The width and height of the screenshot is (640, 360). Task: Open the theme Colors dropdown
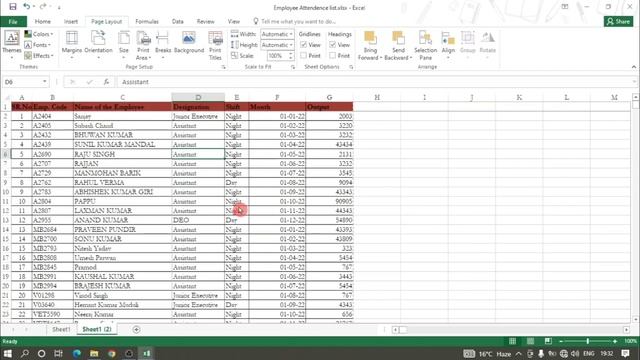(39, 34)
